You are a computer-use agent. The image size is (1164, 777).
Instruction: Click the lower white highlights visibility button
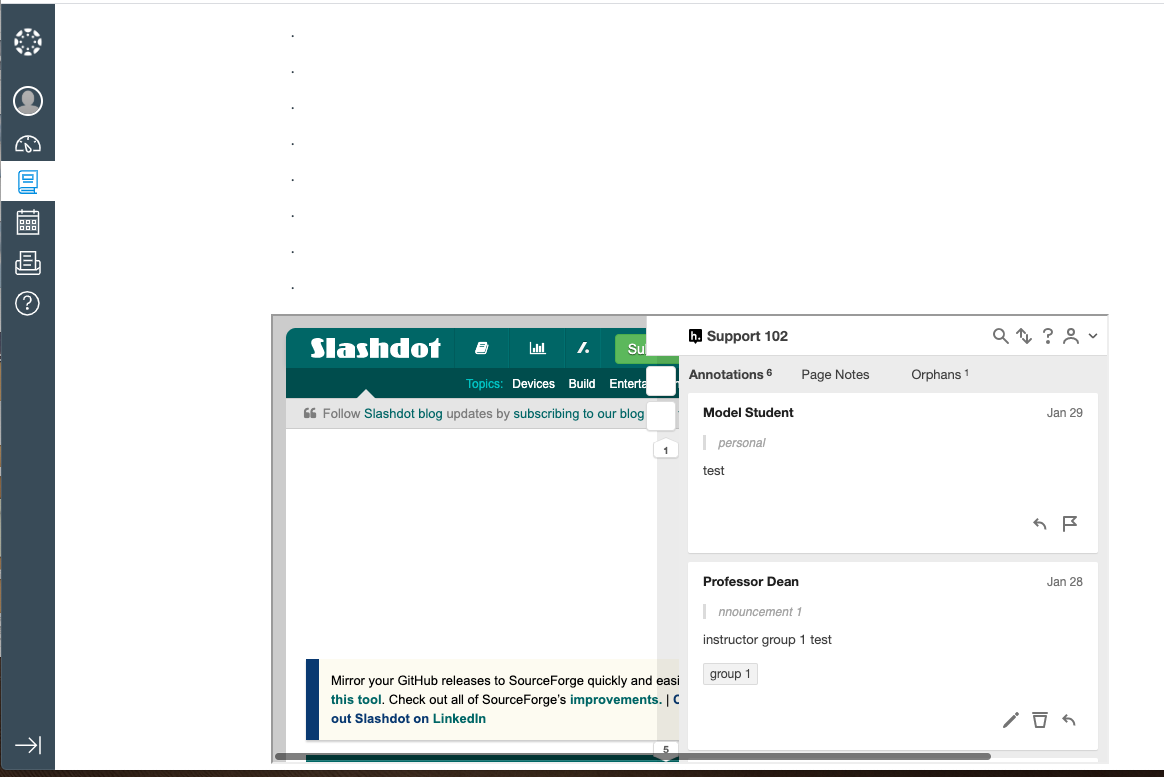661,416
